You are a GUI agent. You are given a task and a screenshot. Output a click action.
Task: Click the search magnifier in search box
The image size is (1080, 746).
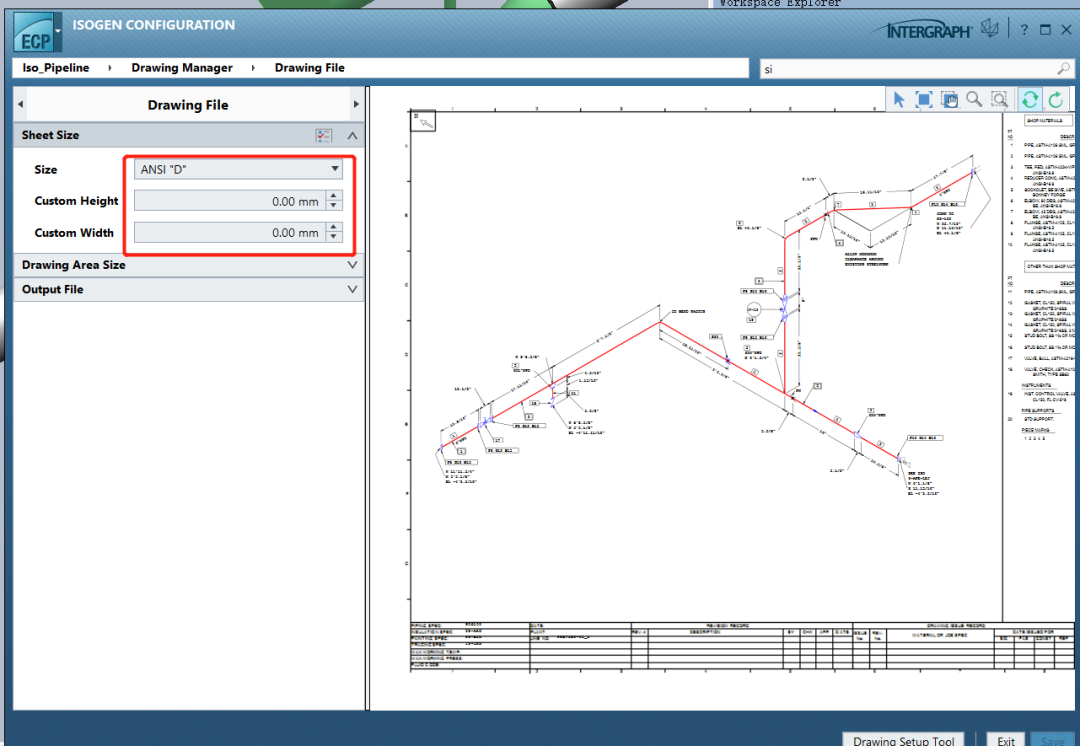click(x=1063, y=68)
